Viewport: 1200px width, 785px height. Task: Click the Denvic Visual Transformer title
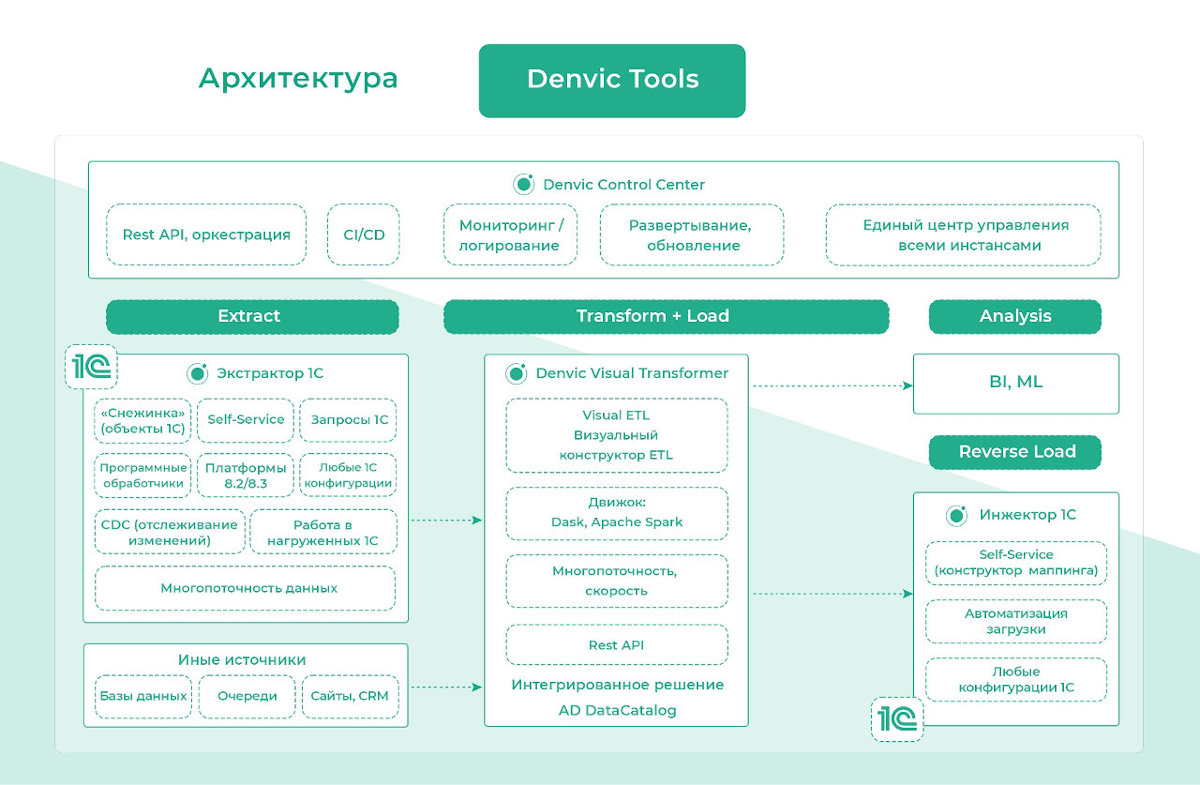(x=632, y=373)
